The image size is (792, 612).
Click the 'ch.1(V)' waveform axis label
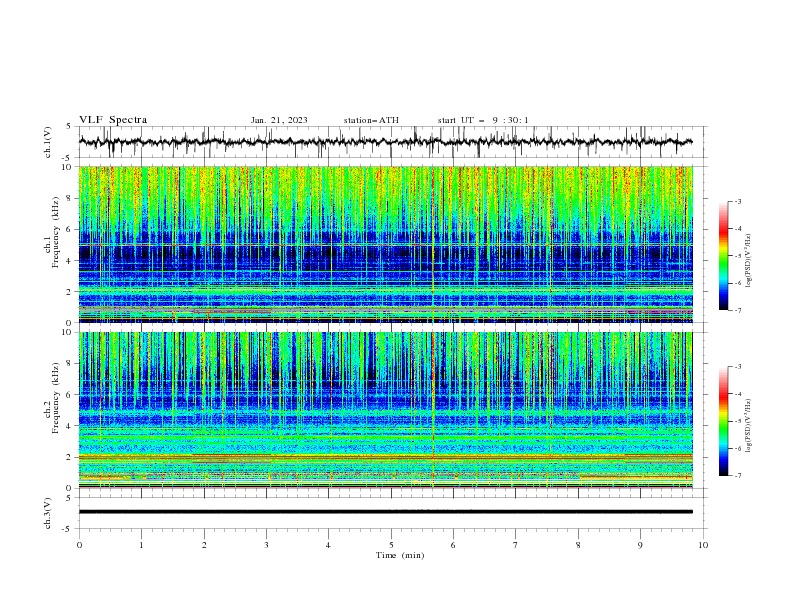click(48, 142)
